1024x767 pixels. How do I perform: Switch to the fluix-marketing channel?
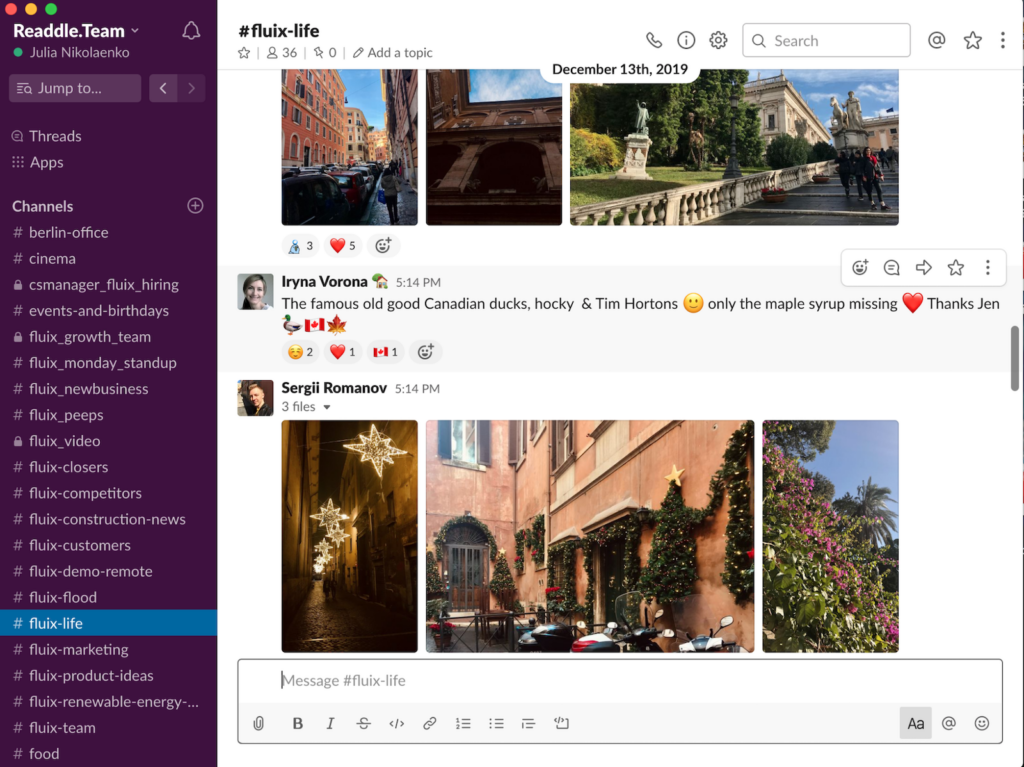pyautogui.click(x=78, y=649)
